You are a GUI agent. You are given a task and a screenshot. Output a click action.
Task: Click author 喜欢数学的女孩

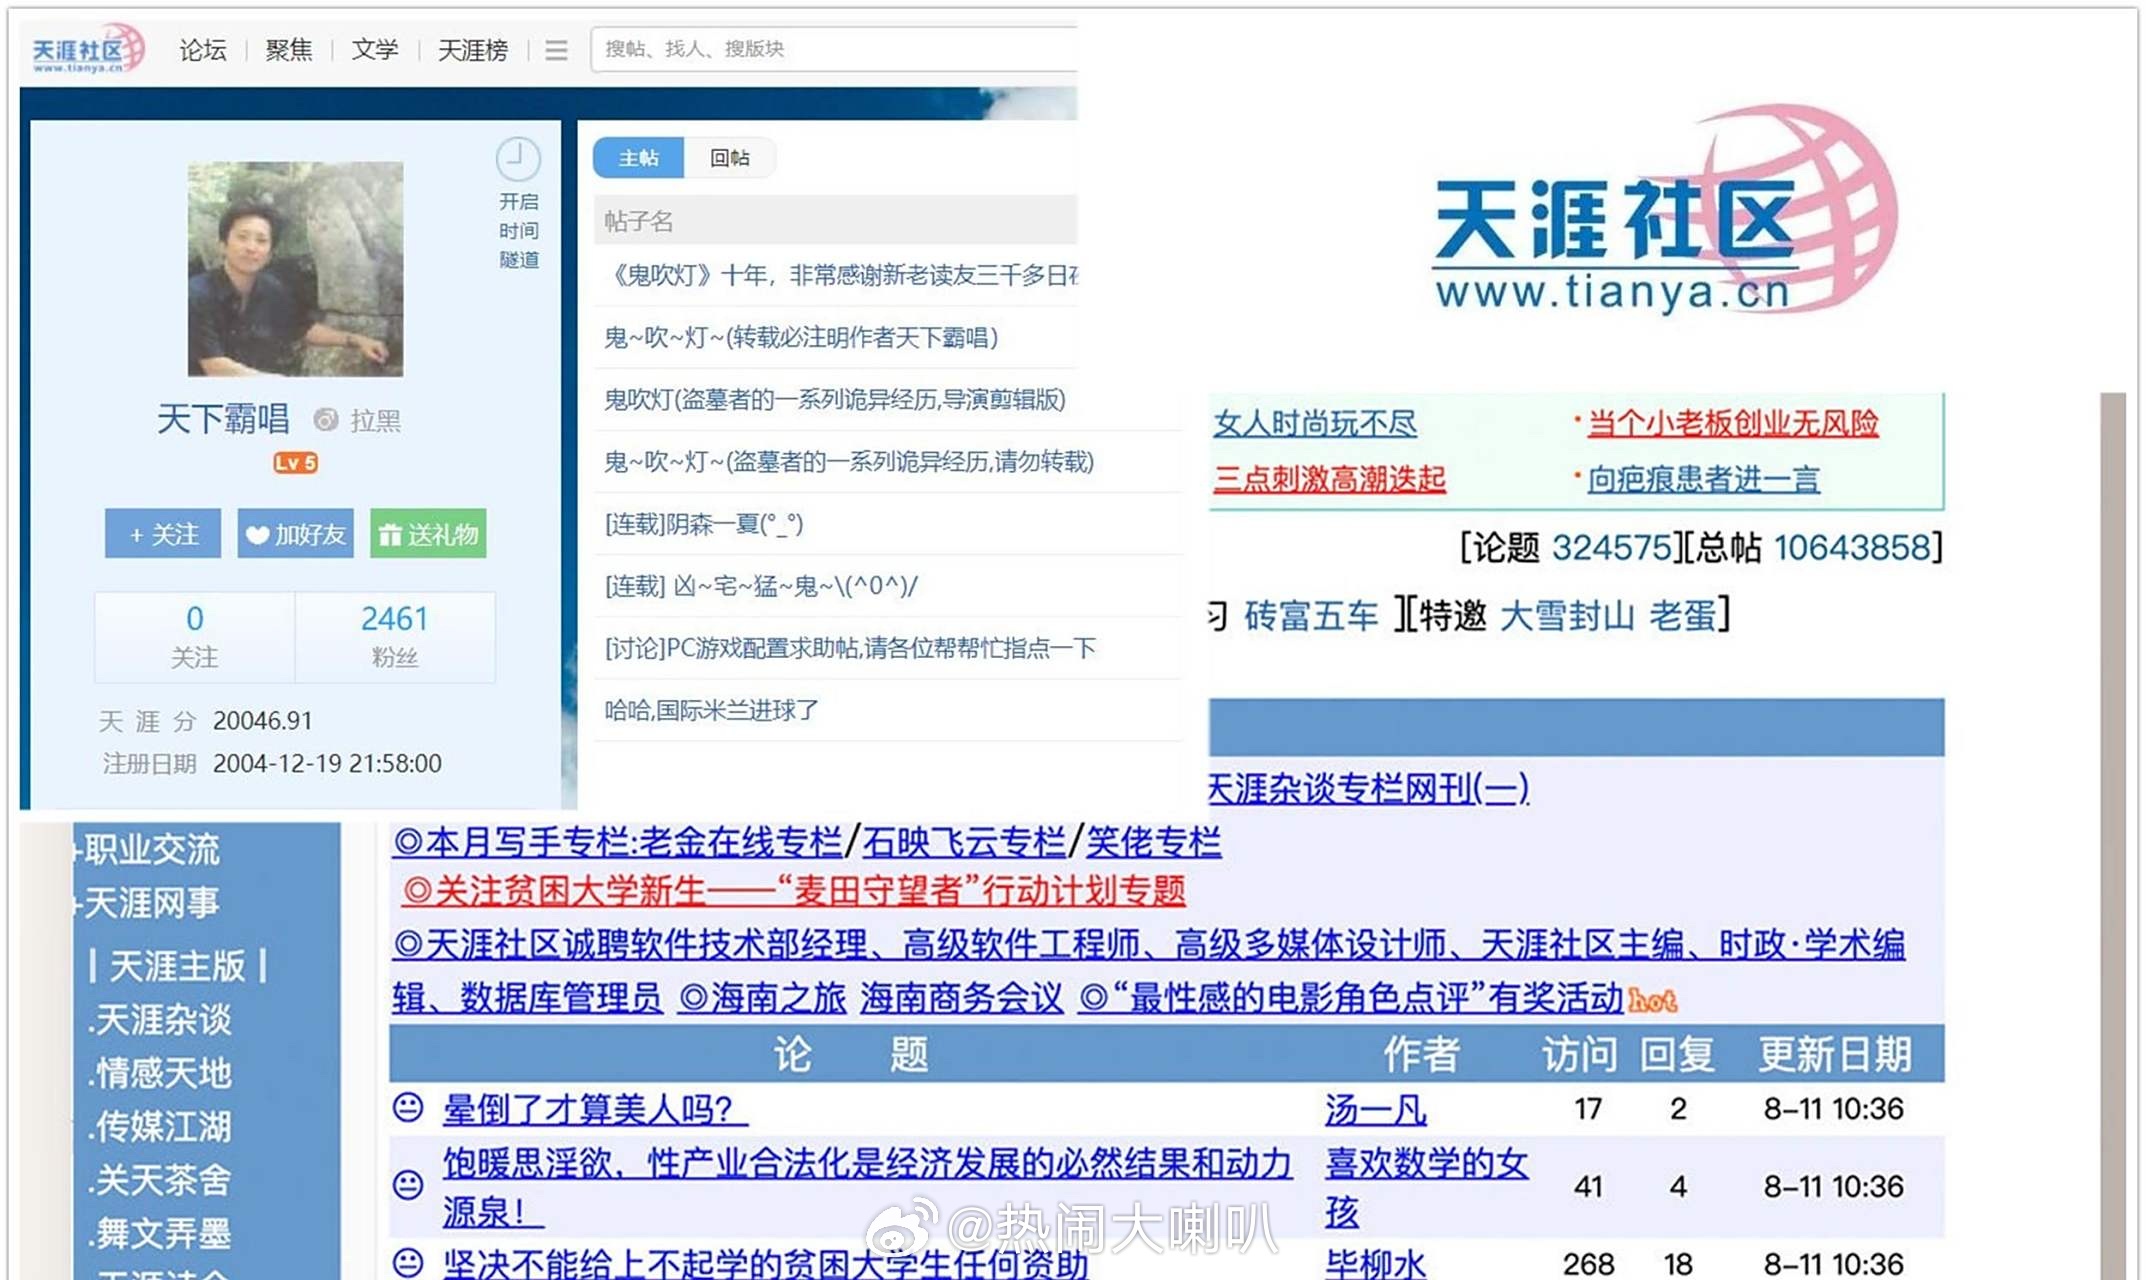coord(1427,1187)
